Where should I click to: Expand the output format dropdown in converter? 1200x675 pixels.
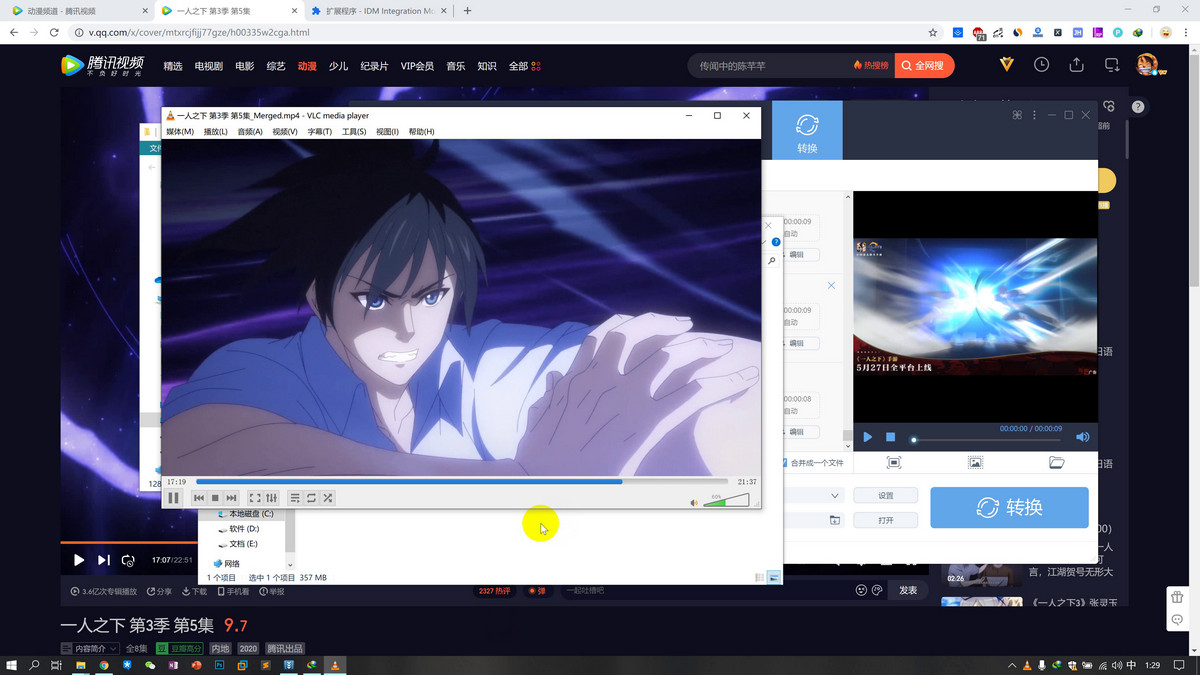click(x=835, y=496)
